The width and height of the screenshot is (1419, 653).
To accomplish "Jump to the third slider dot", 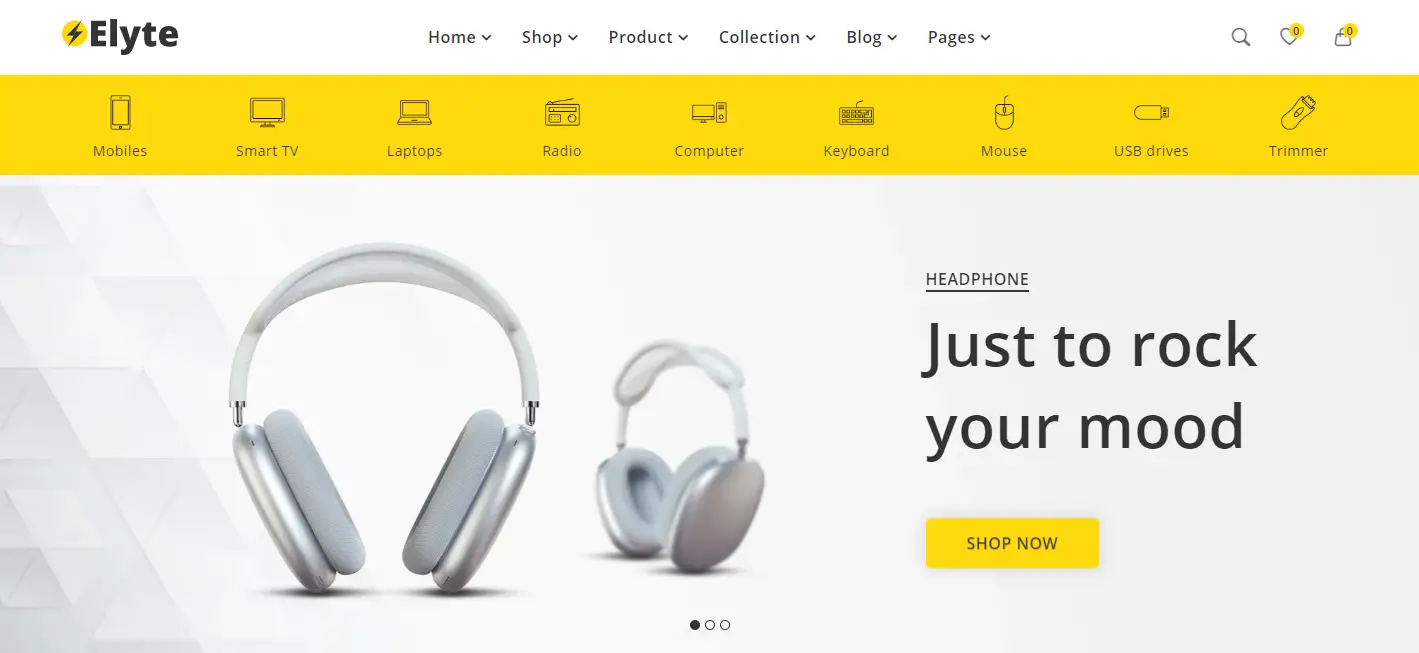I will pos(725,625).
